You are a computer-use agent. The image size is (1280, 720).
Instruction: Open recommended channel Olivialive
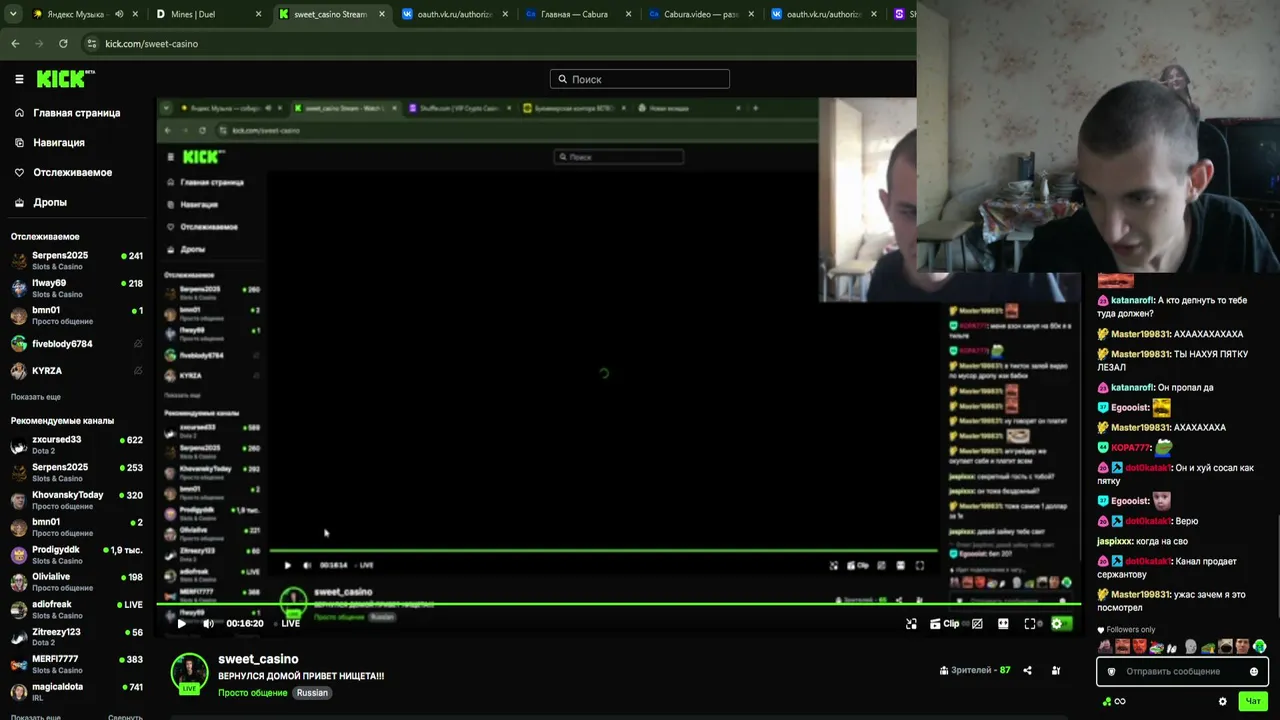pyautogui.click(x=76, y=583)
